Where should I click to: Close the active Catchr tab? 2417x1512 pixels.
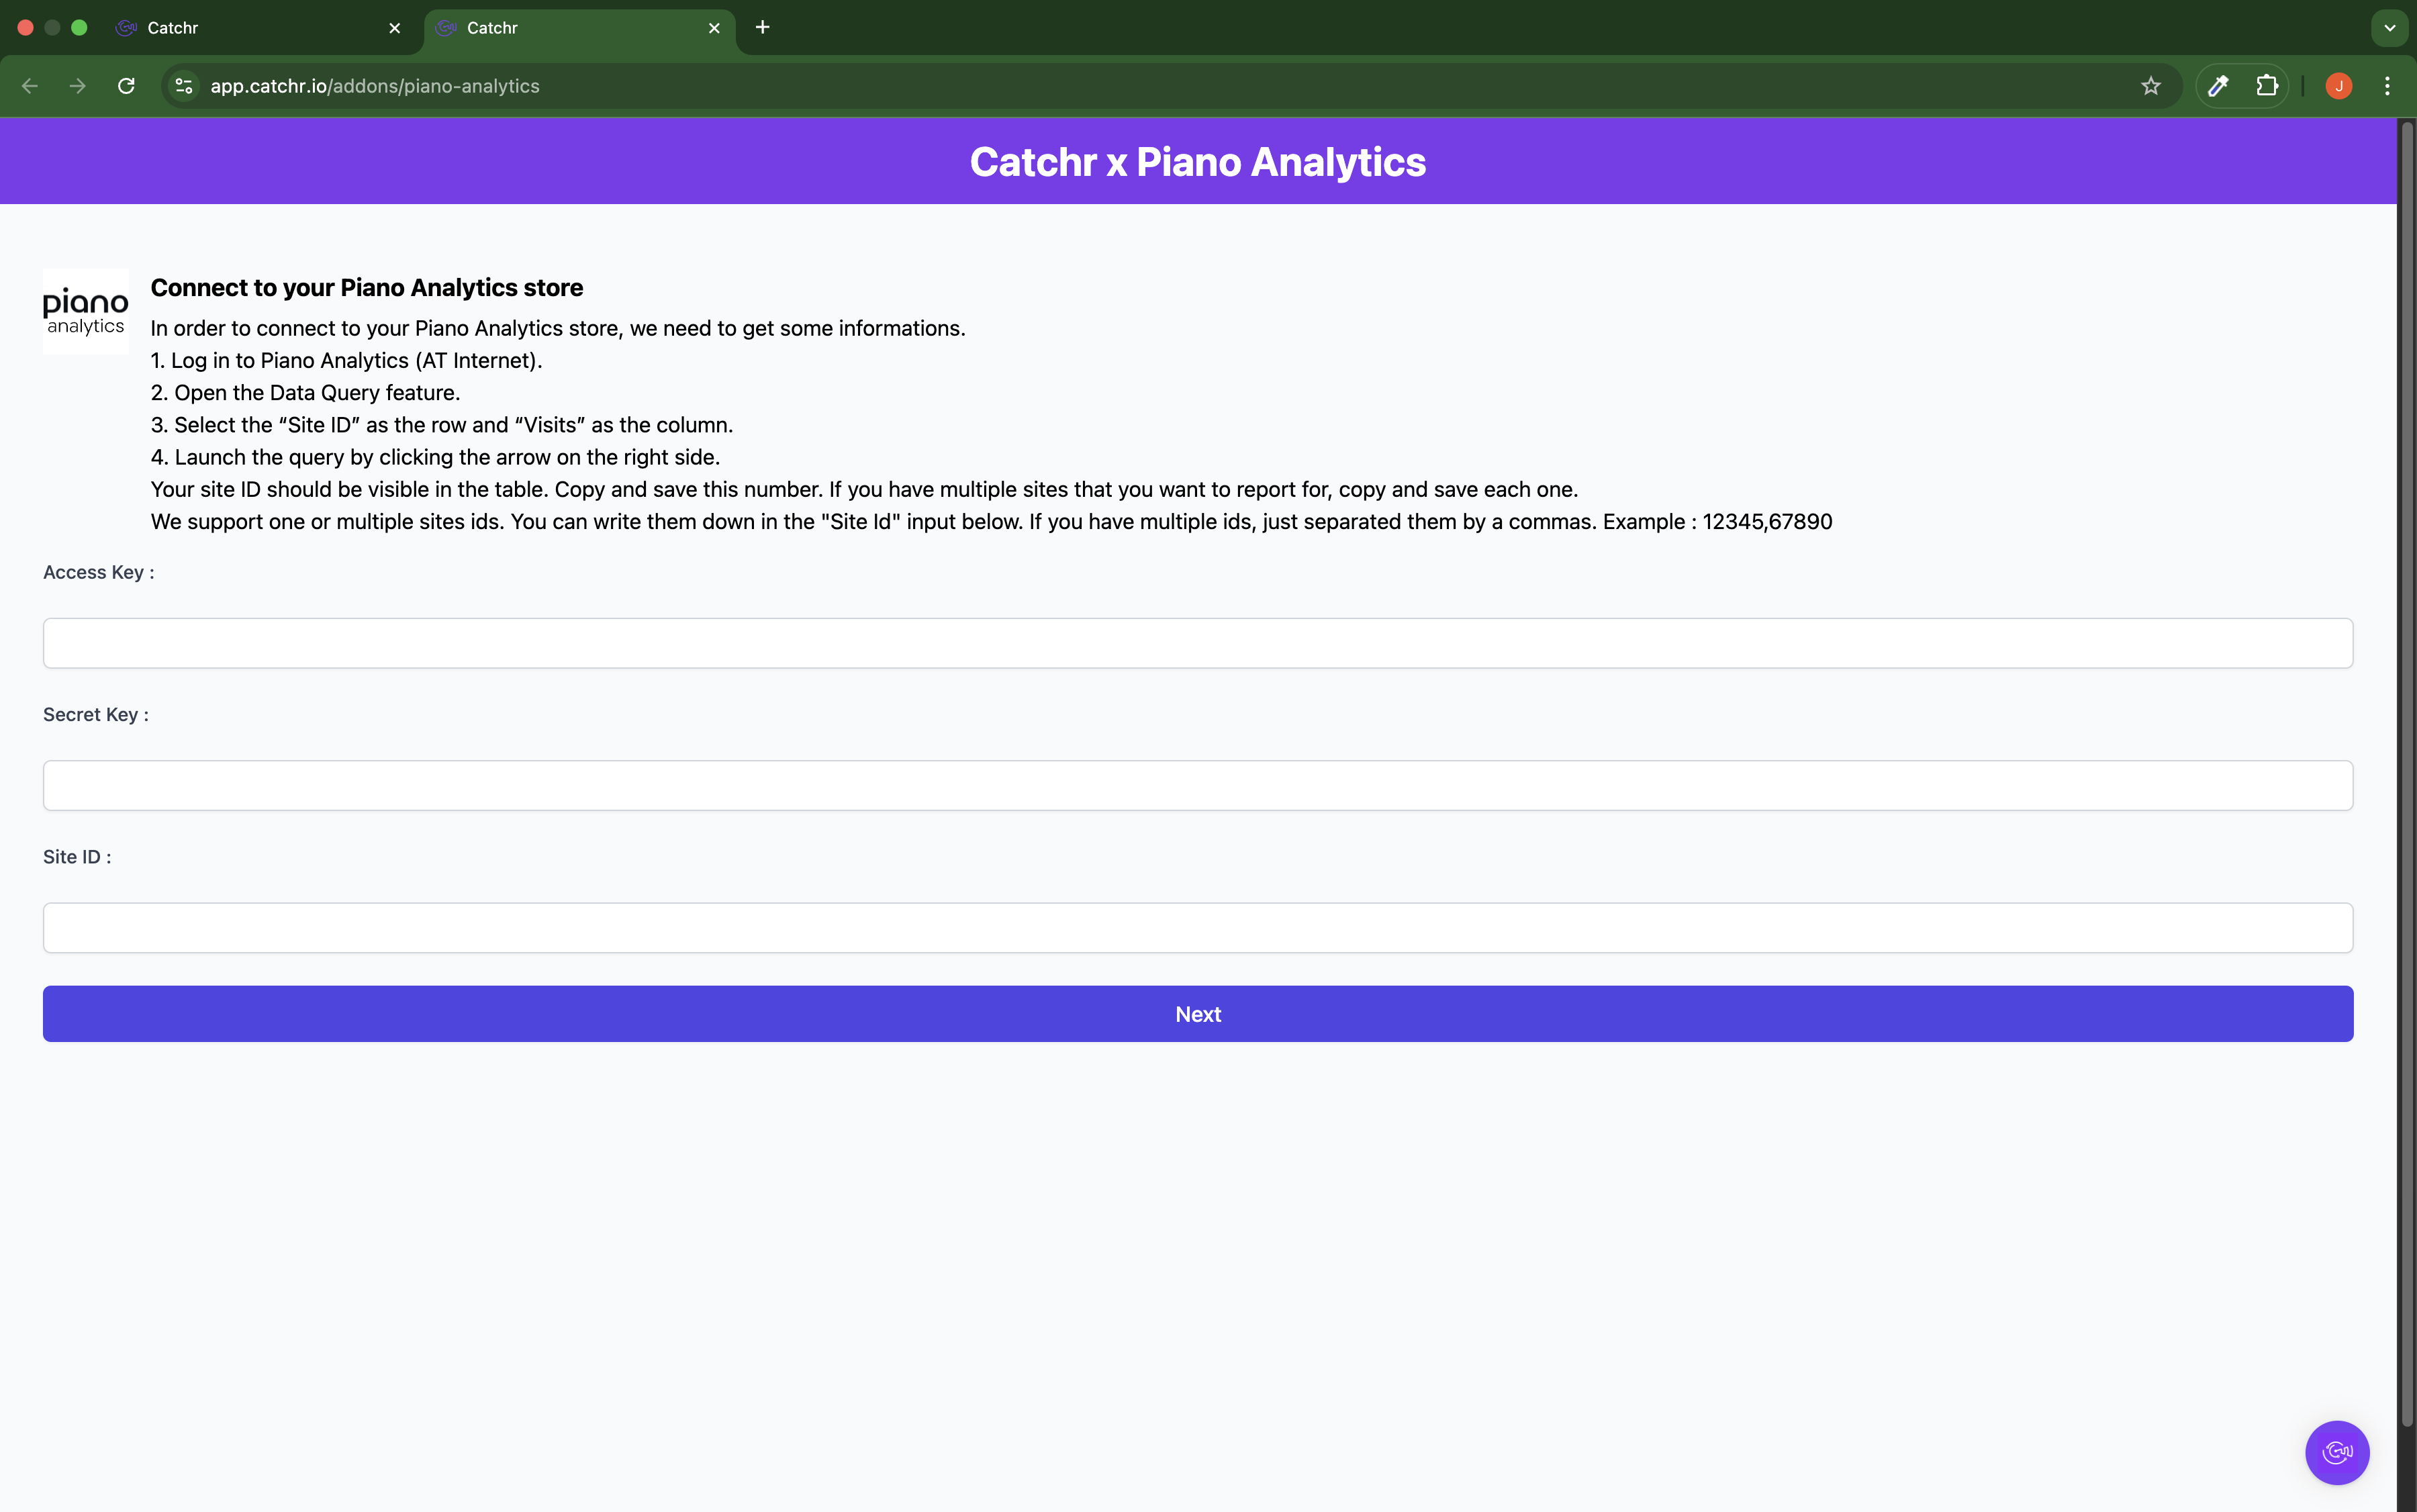[x=714, y=28]
